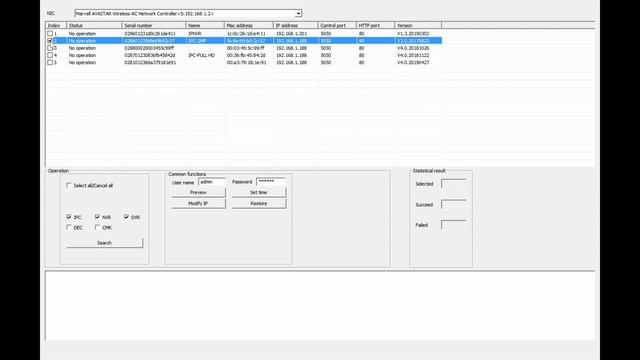Click the version V1.3.20190302 cell

coord(413,33)
